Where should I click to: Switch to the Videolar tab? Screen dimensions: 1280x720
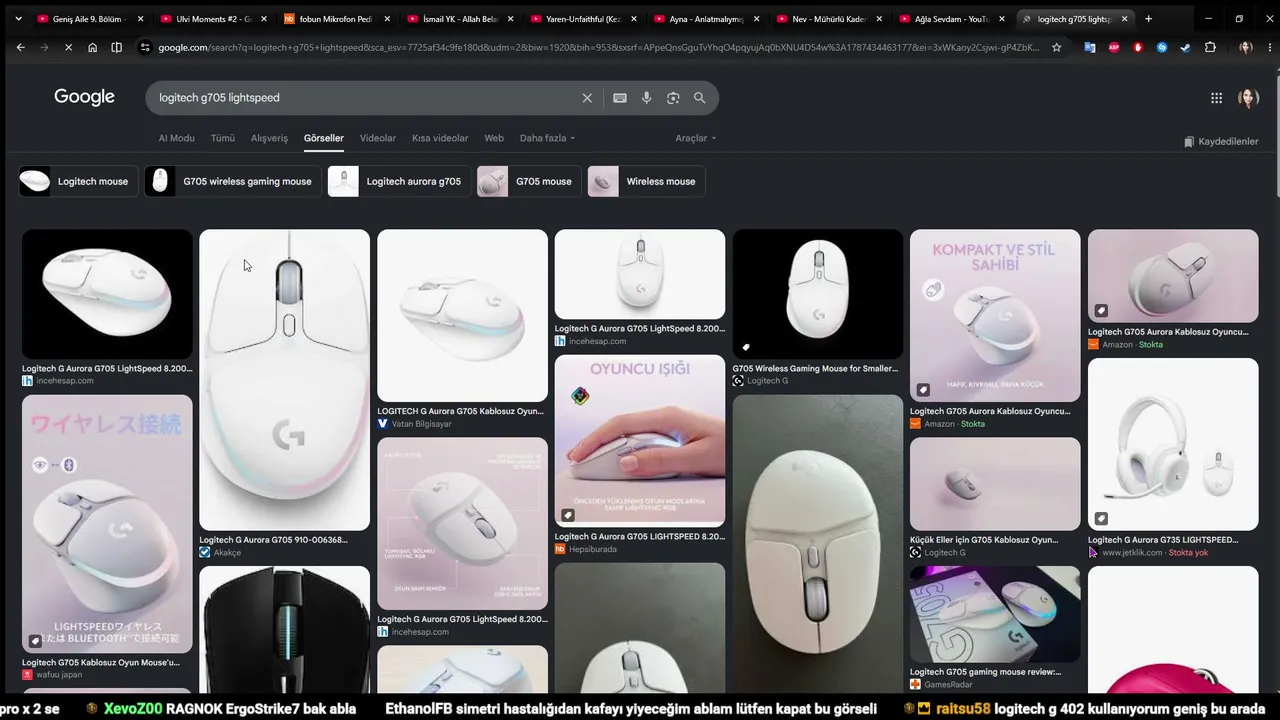[x=378, y=138]
